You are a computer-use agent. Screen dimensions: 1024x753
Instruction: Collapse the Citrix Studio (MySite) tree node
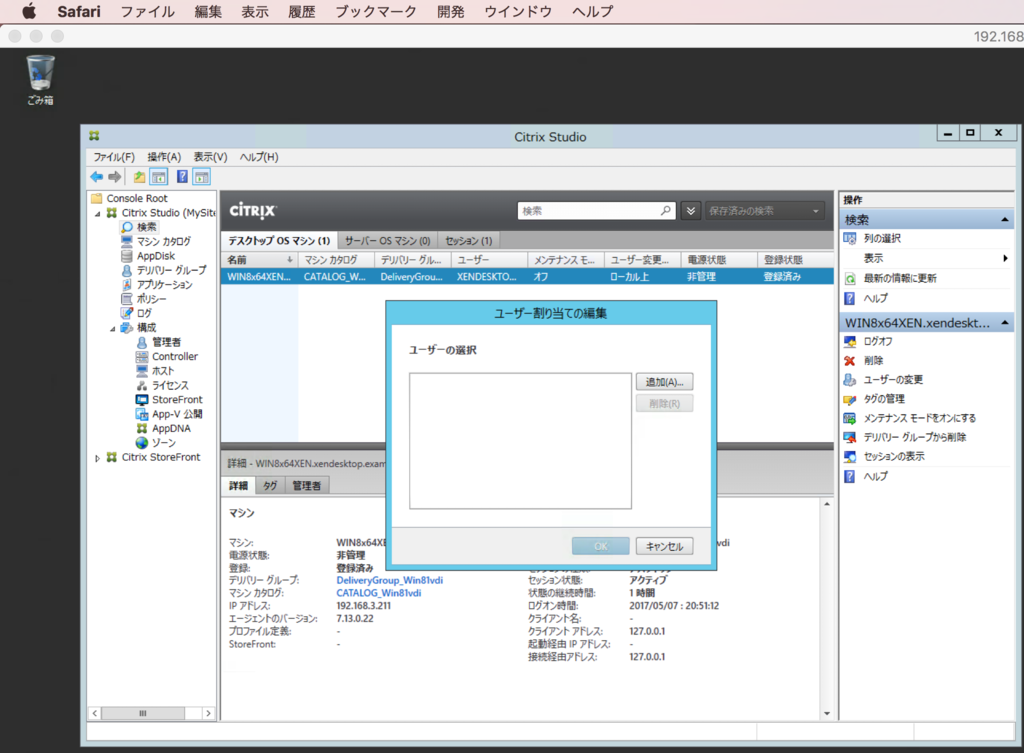tap(97, 214)
